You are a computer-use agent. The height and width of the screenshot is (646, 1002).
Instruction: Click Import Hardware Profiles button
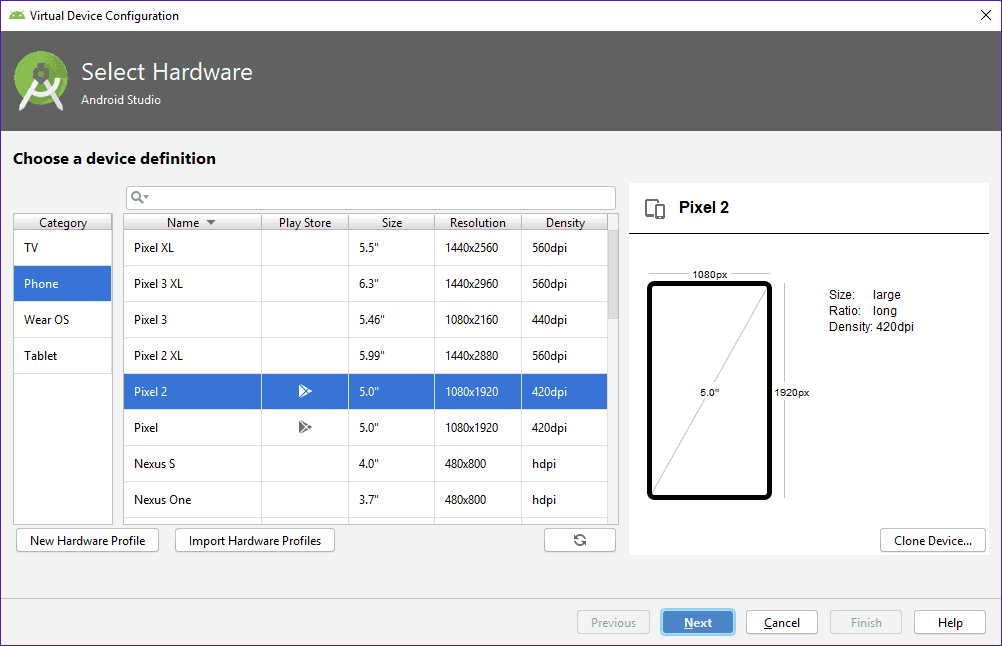coord(255,541)
